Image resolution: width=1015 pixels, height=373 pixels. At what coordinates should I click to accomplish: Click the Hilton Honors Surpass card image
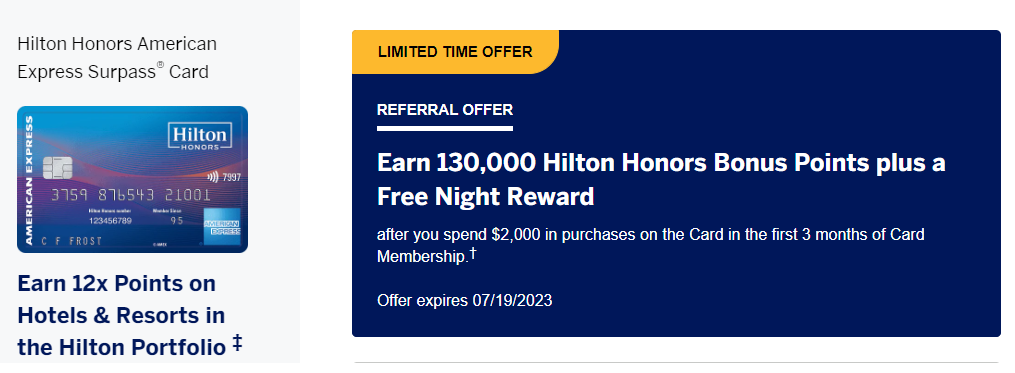pyautogui.click(x=132, y=179)
